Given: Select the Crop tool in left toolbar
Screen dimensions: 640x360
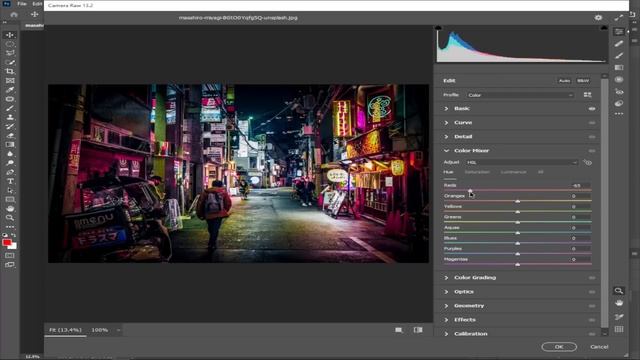Looking at the screenshot, I should point(10,71).
